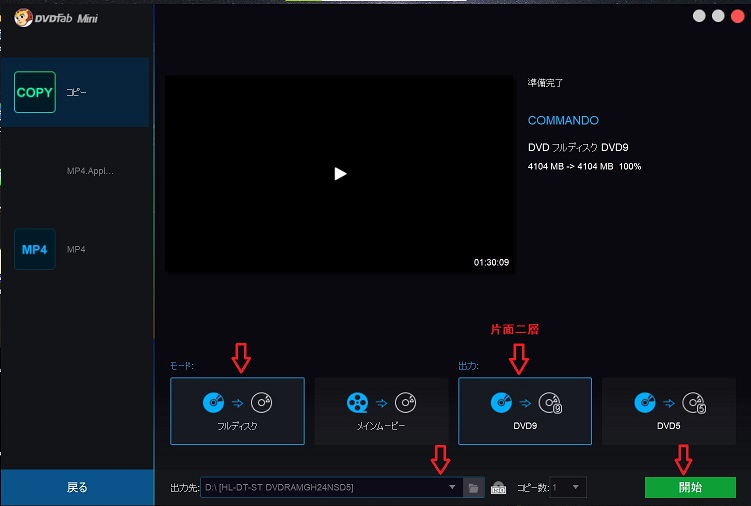Image resolution: width=751 pixels, height=506 pixels.
Task: Click the DVDFab Mini monkey logo
Action: click(23, 18)
